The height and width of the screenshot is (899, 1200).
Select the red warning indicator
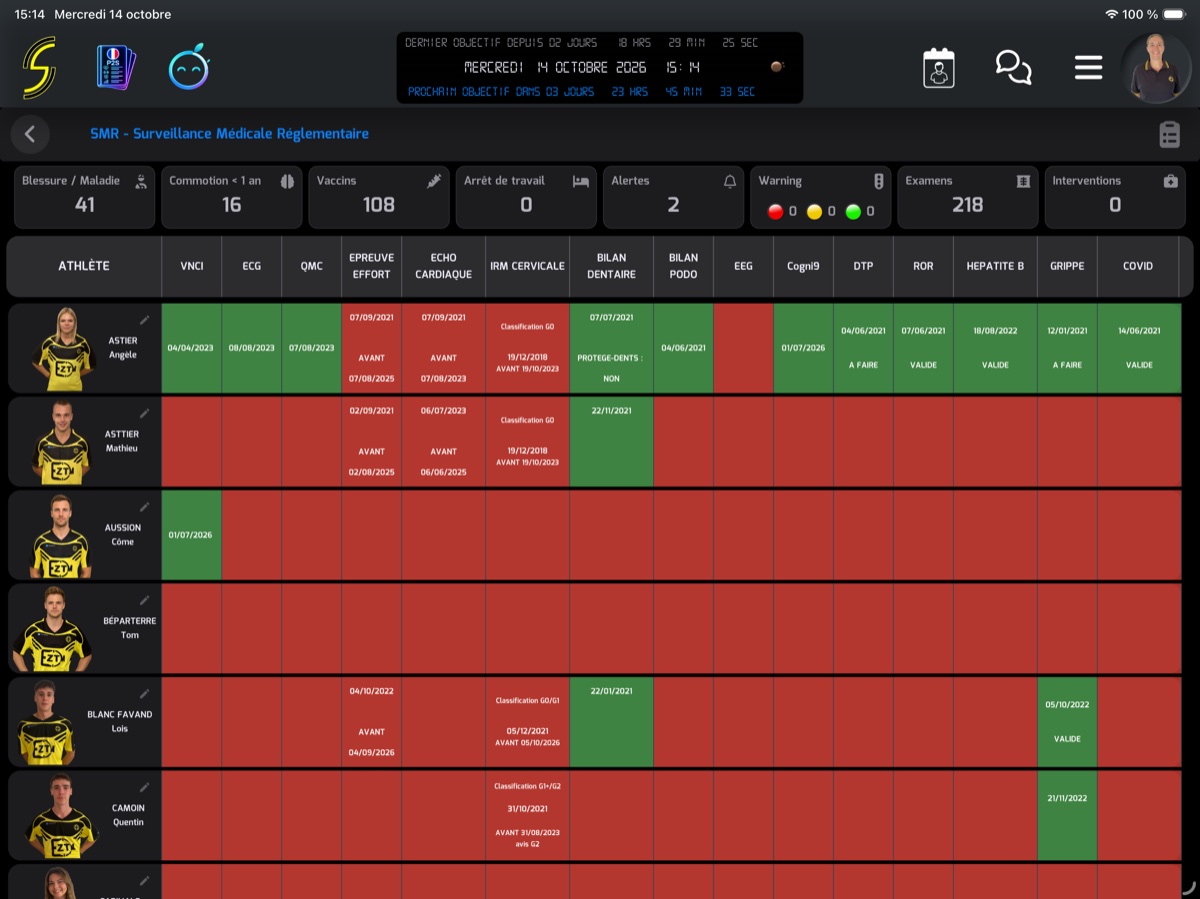(775, 211)
